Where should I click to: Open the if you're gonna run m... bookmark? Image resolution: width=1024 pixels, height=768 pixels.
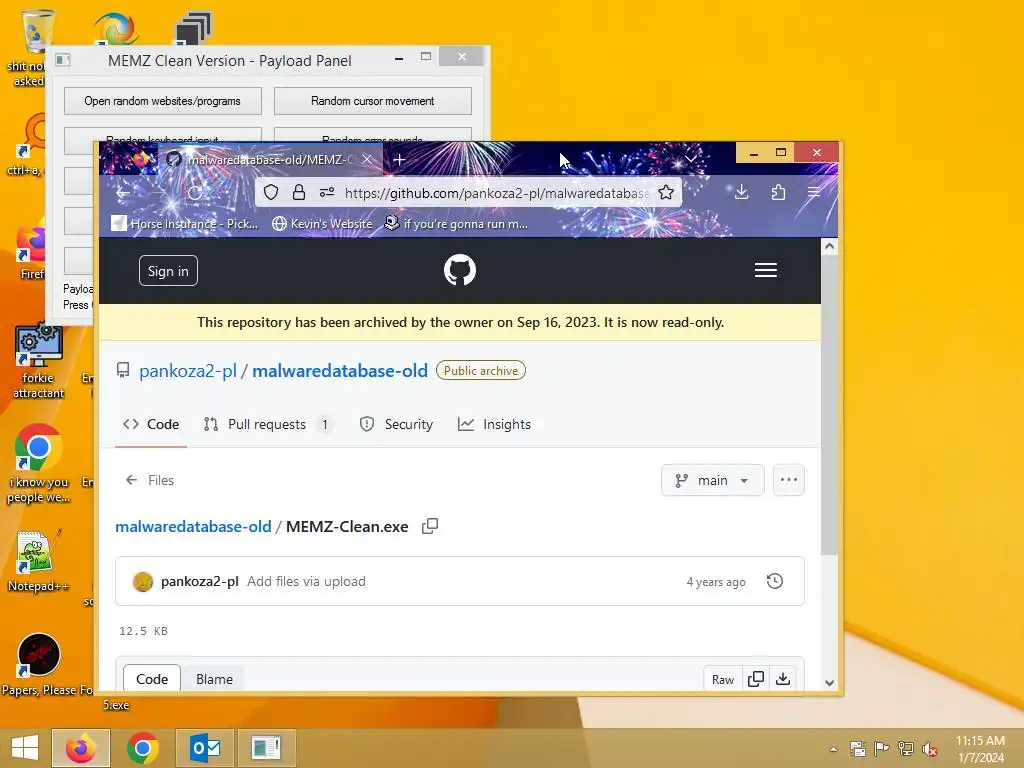456,223
